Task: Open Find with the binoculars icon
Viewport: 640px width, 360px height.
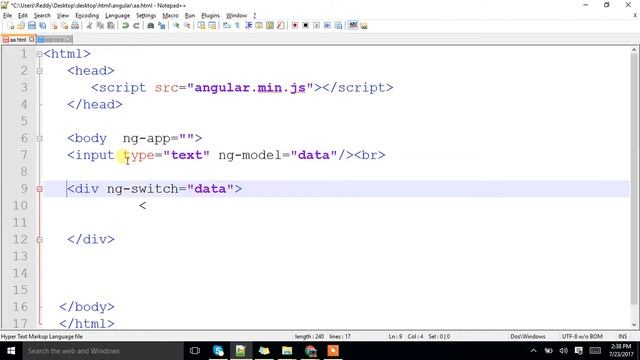Action: point(151,26)
